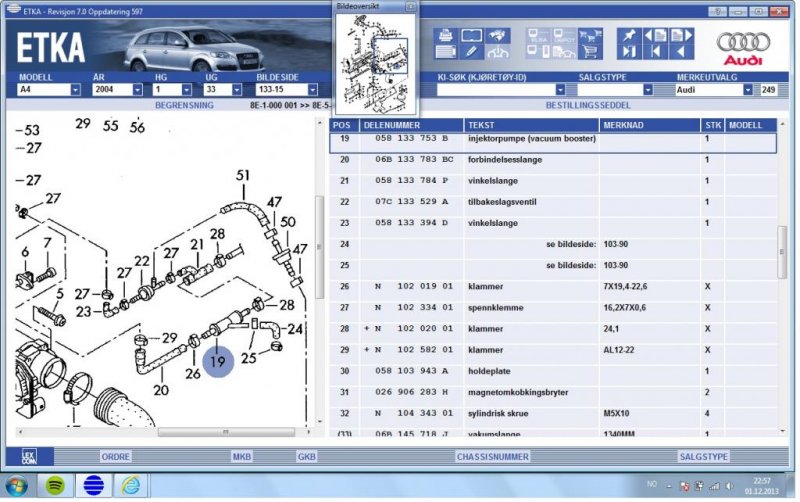Click the pencil edit icon

pos(470,52)
